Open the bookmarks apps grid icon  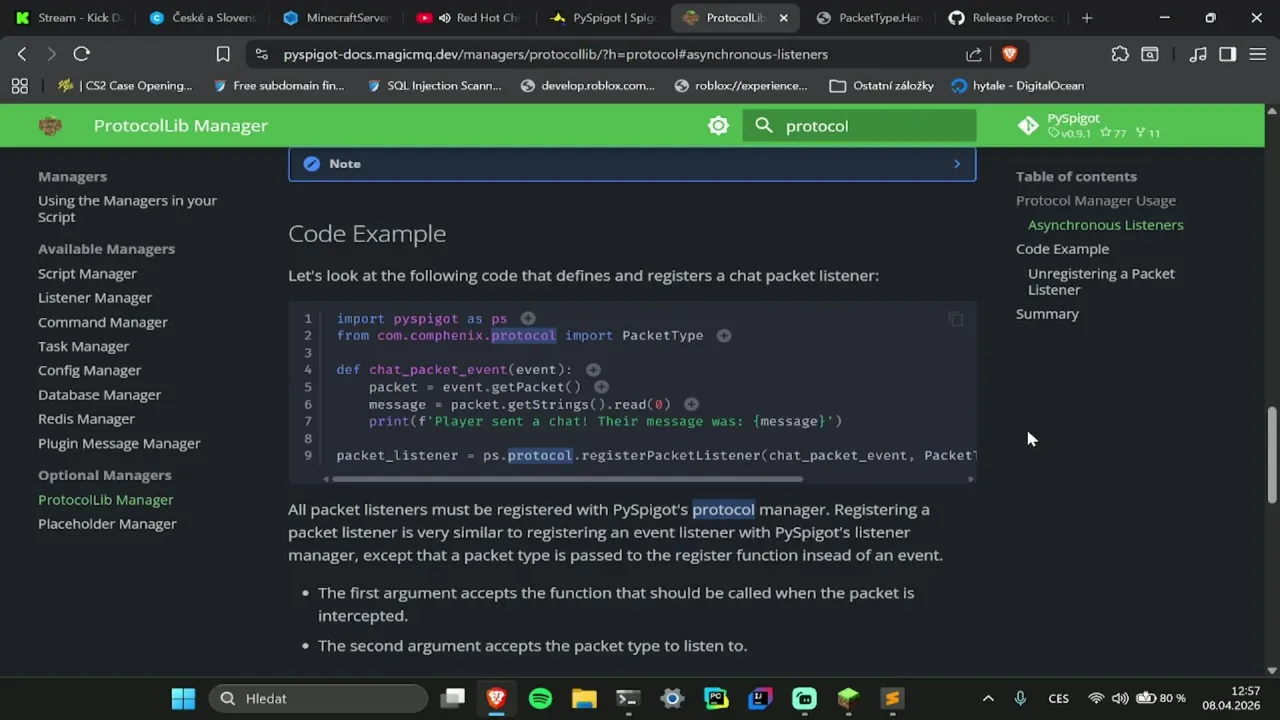[x=20, y=86]
